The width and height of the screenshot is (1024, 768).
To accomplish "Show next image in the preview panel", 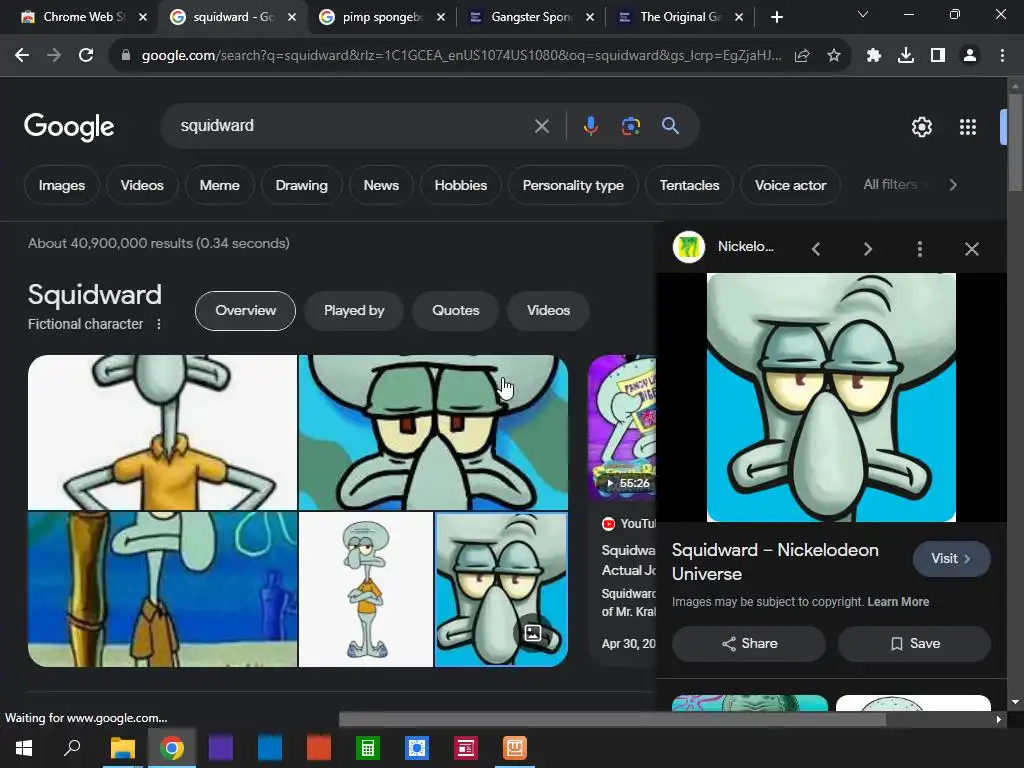I will click(867, 249).
